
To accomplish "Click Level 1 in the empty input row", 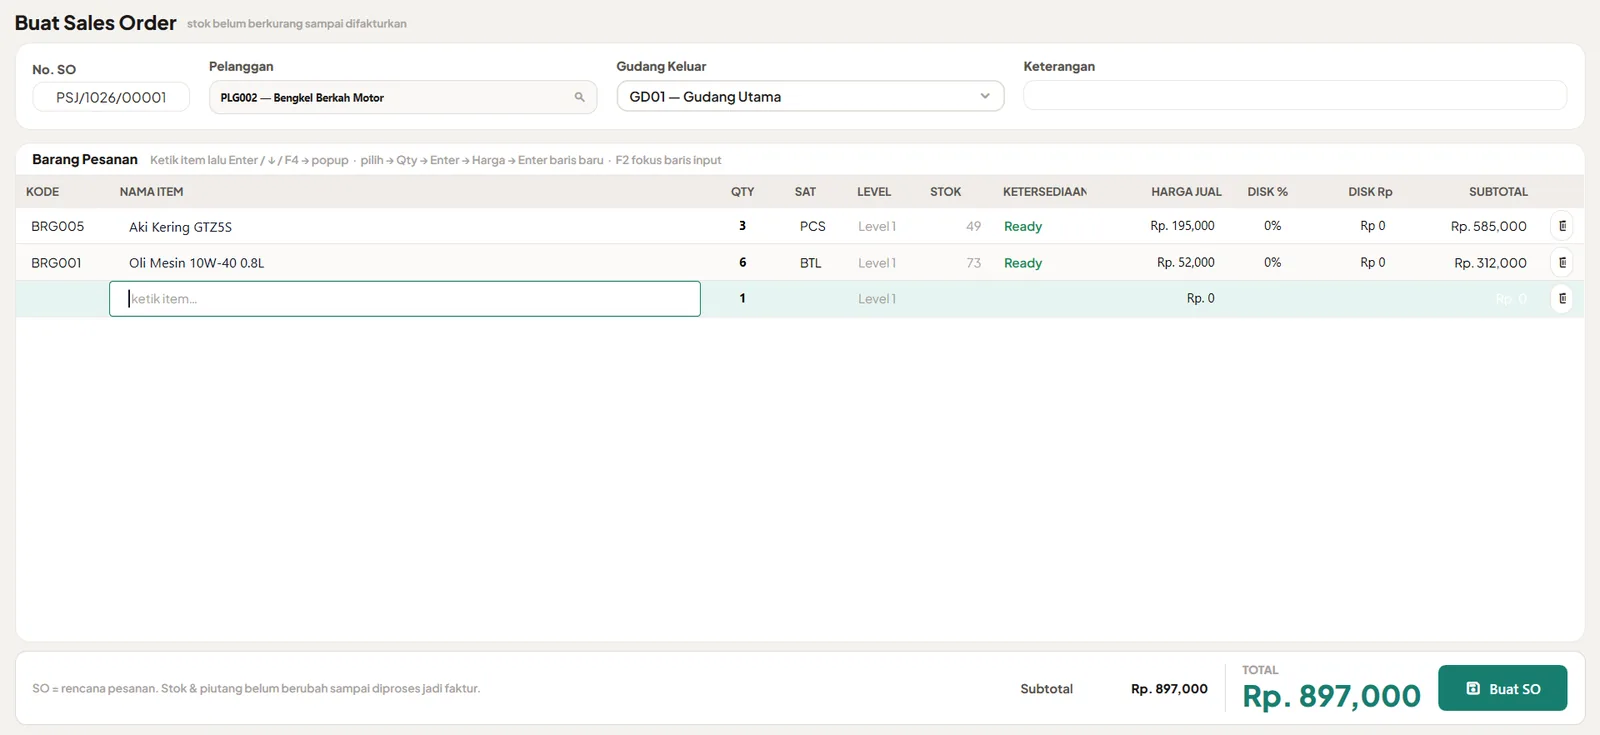I will click(x=877, y=299).
